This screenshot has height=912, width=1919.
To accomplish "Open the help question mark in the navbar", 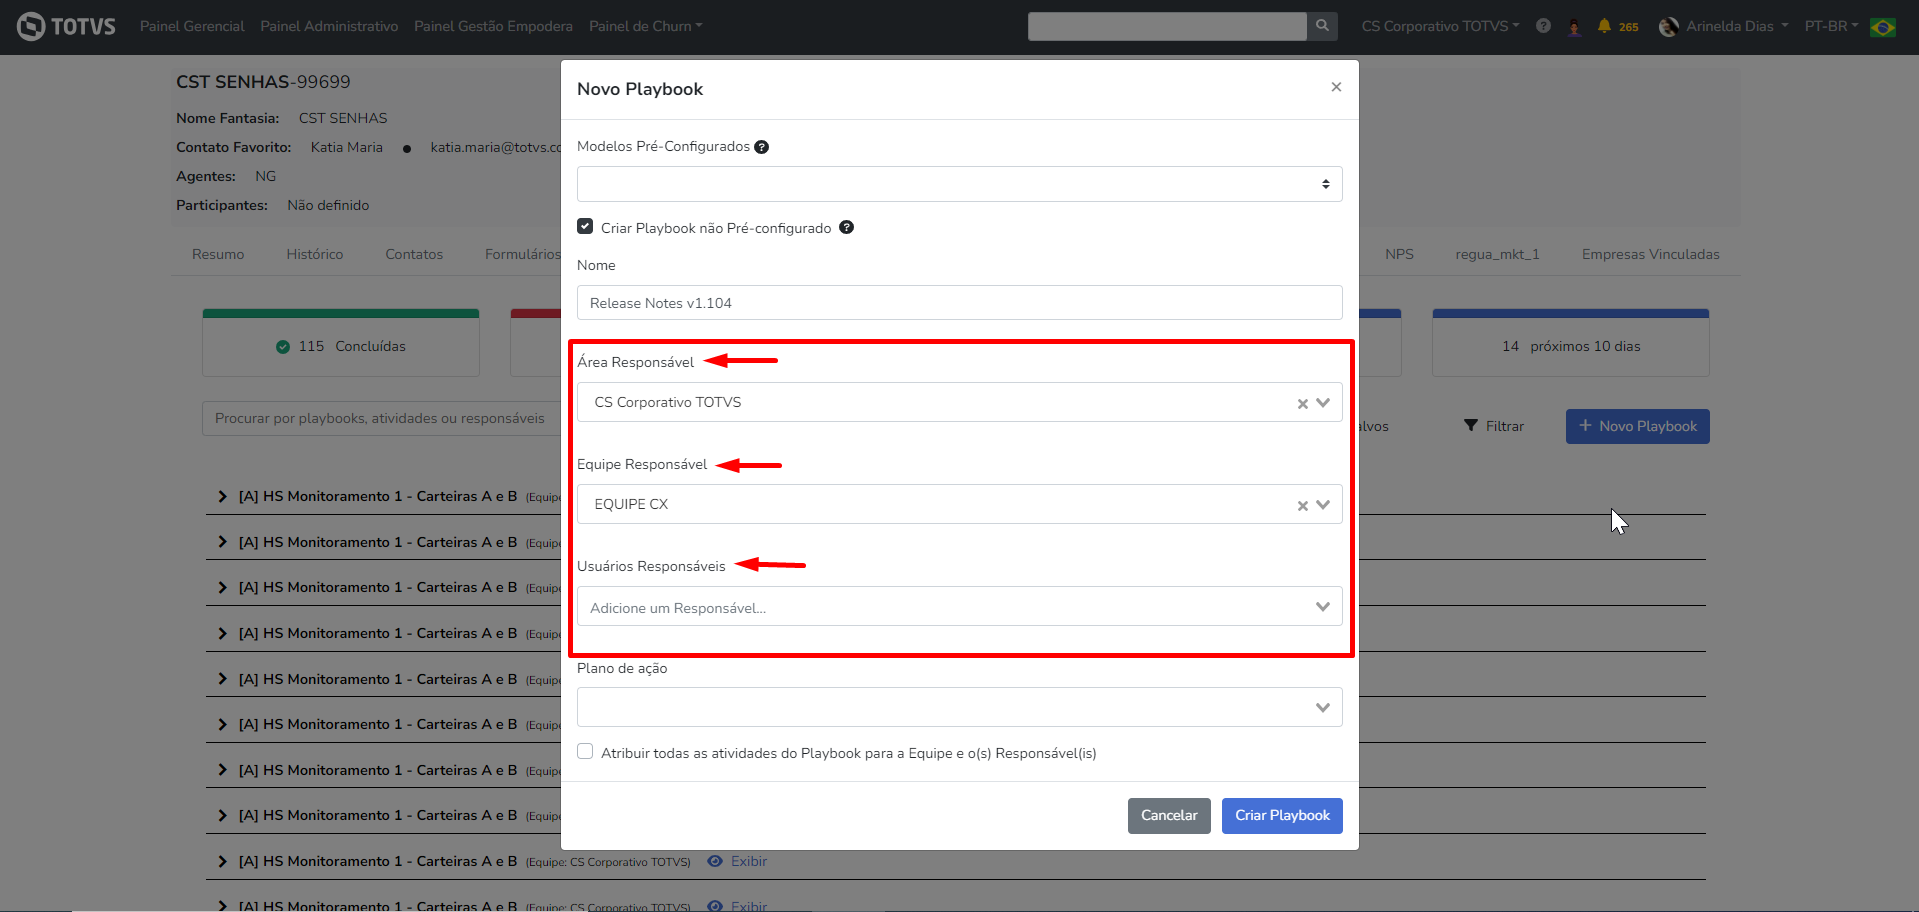I will [x=1543, y=26].
